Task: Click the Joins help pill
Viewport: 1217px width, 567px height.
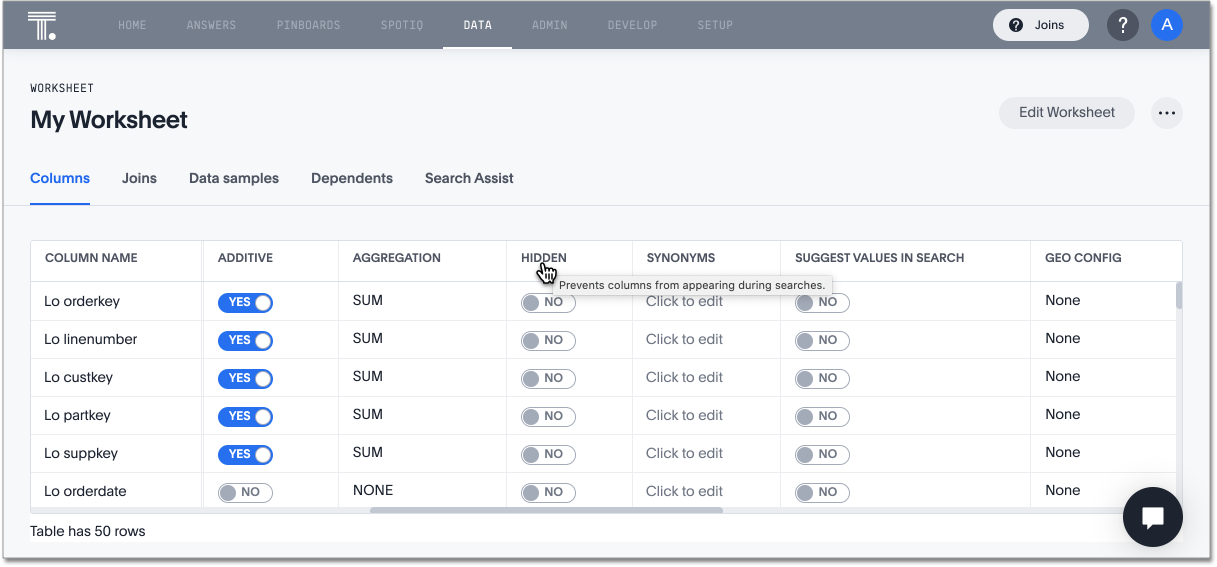Action: (1040, 25)
